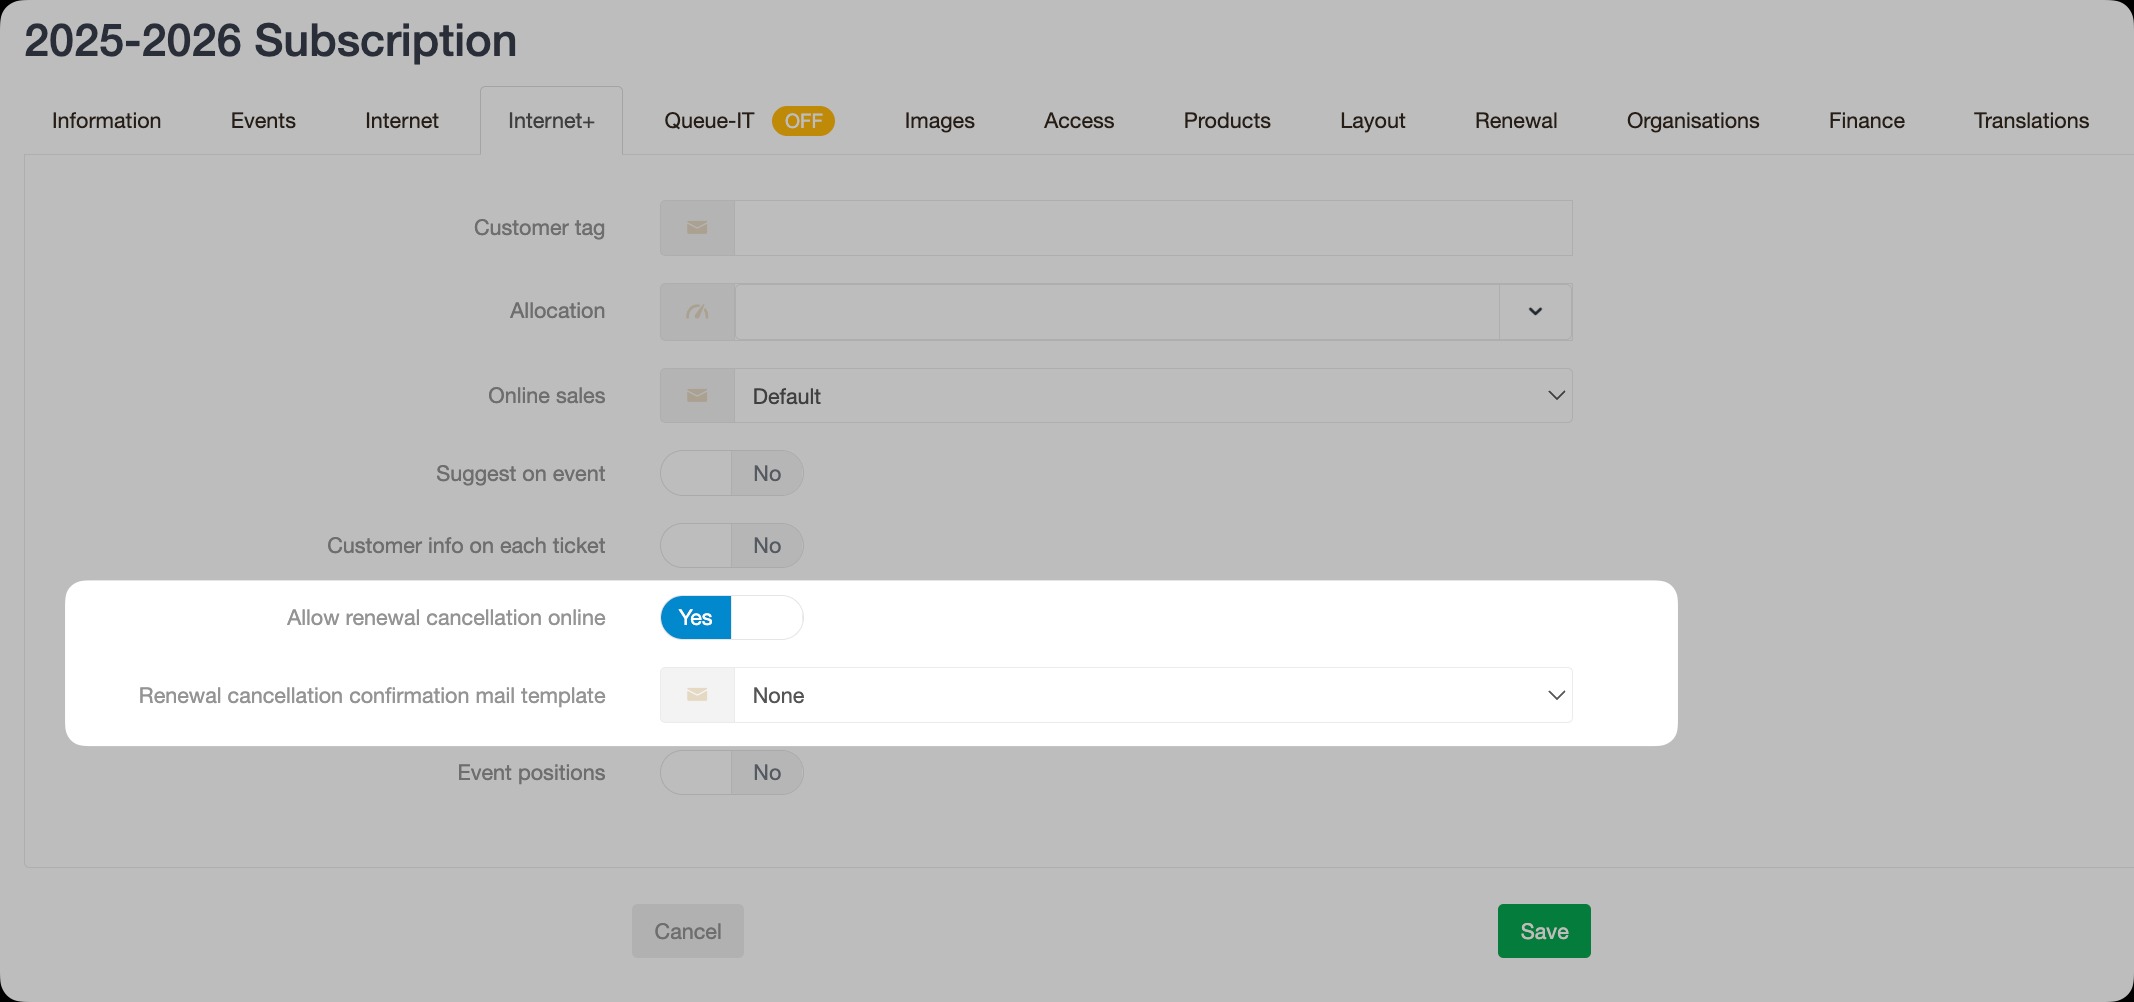Open the Events tab
The width and height of the screenshot is (2134, 1002).
(x=263, y=121)
